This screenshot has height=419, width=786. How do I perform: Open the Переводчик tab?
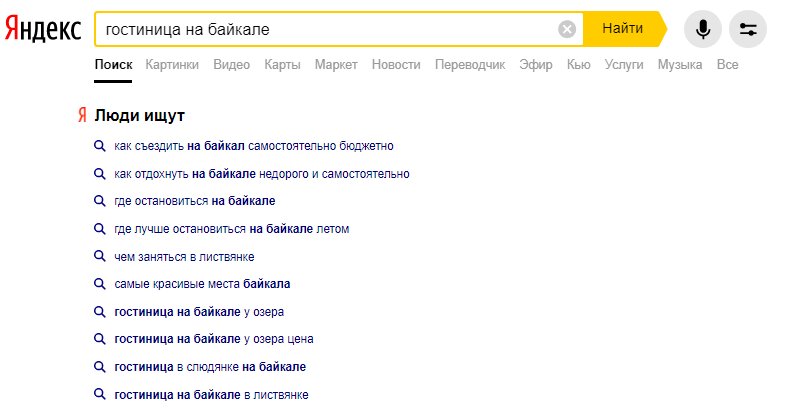coord(469,64)
